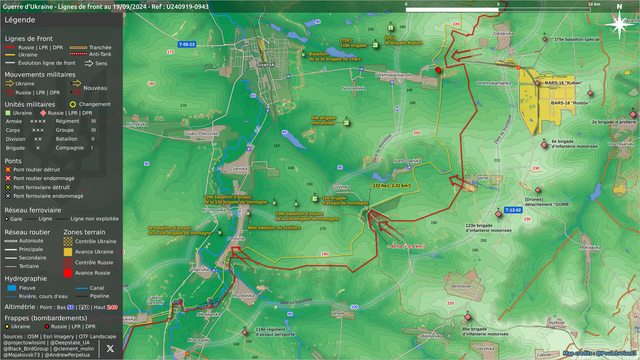The height and width of the screenshot is (360, 640).
Task: Select the 6e brigade d'infanterie motorisée marker
Action: (x=544, y=144)
